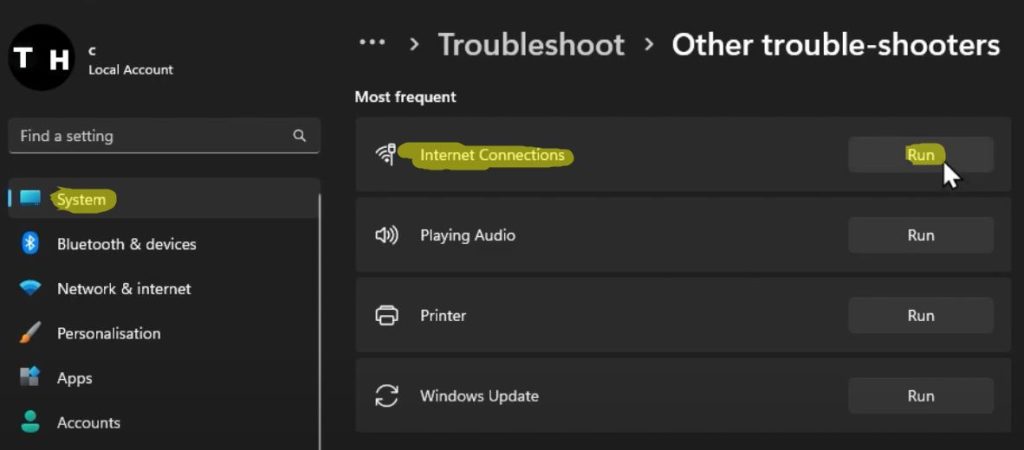Viewport: 1024px width, 450px height.
Task: Expand the breadcrumb ellipsis menu
Action: 372,42
